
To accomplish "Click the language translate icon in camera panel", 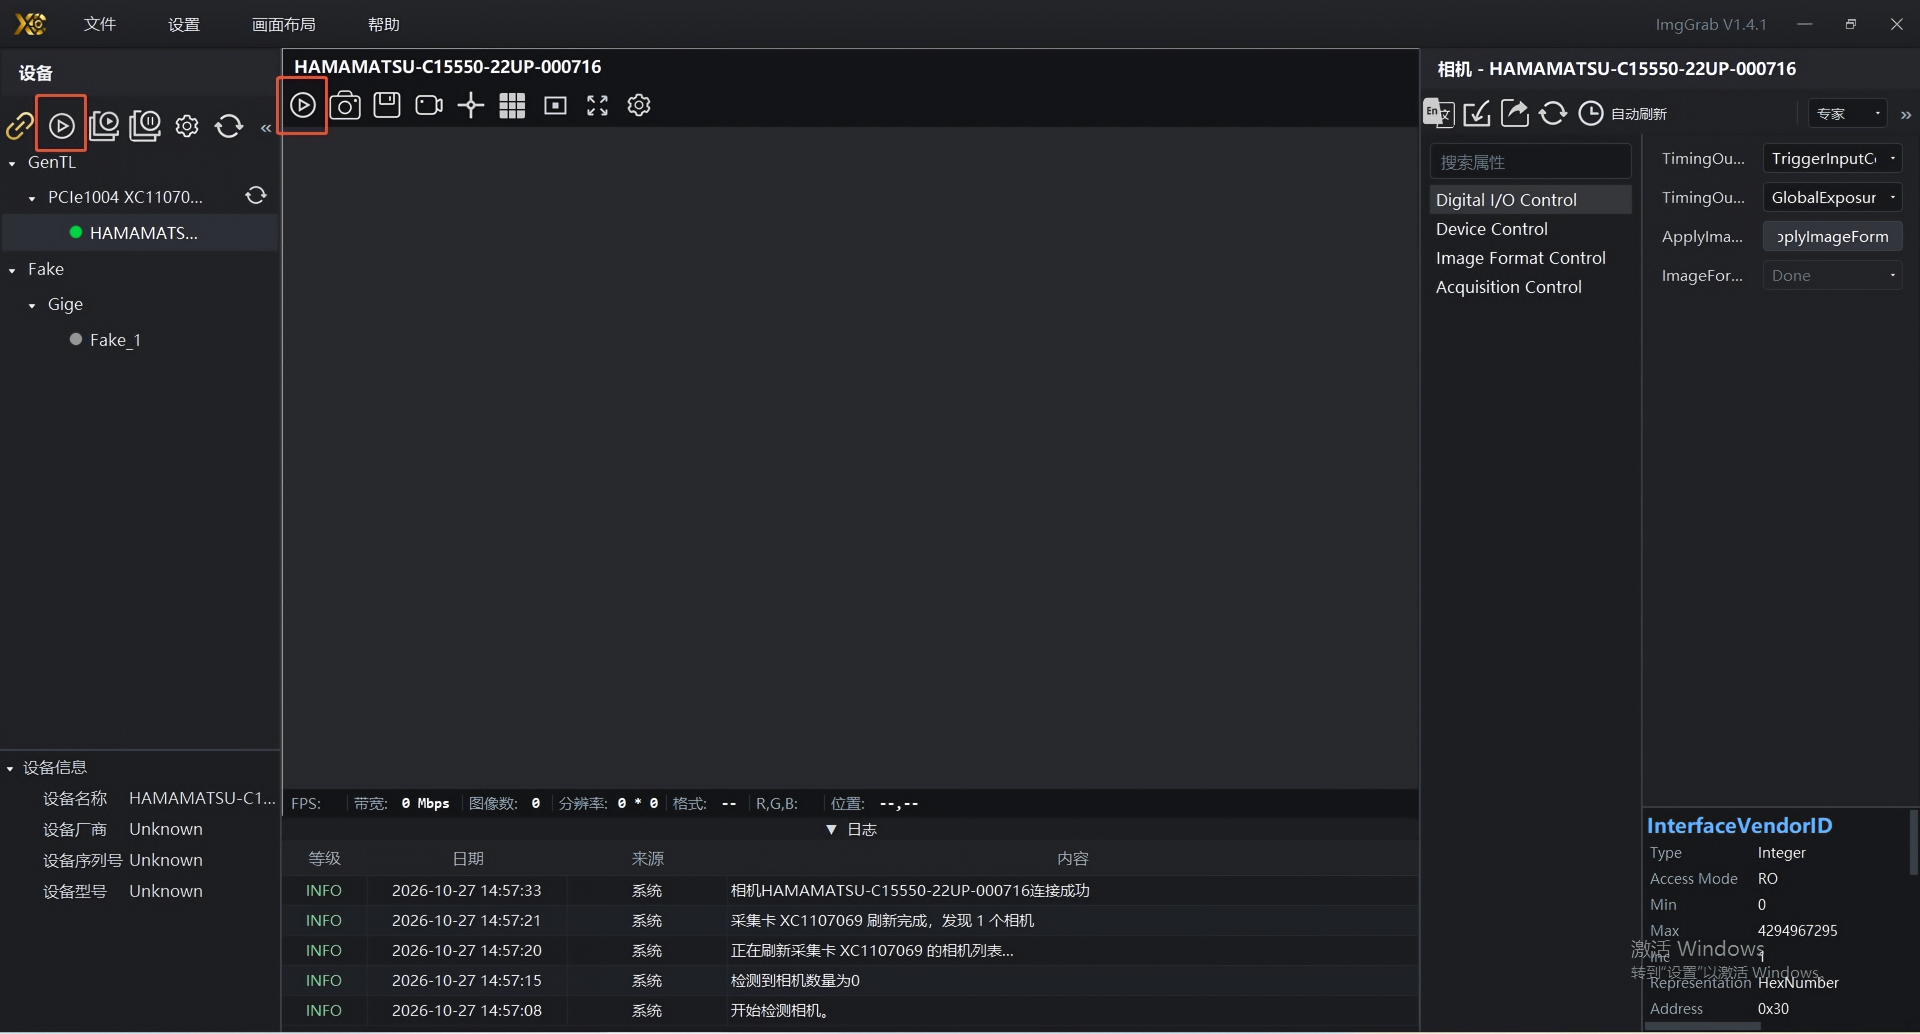I will pyautogui.click(x=1439, y=113).
